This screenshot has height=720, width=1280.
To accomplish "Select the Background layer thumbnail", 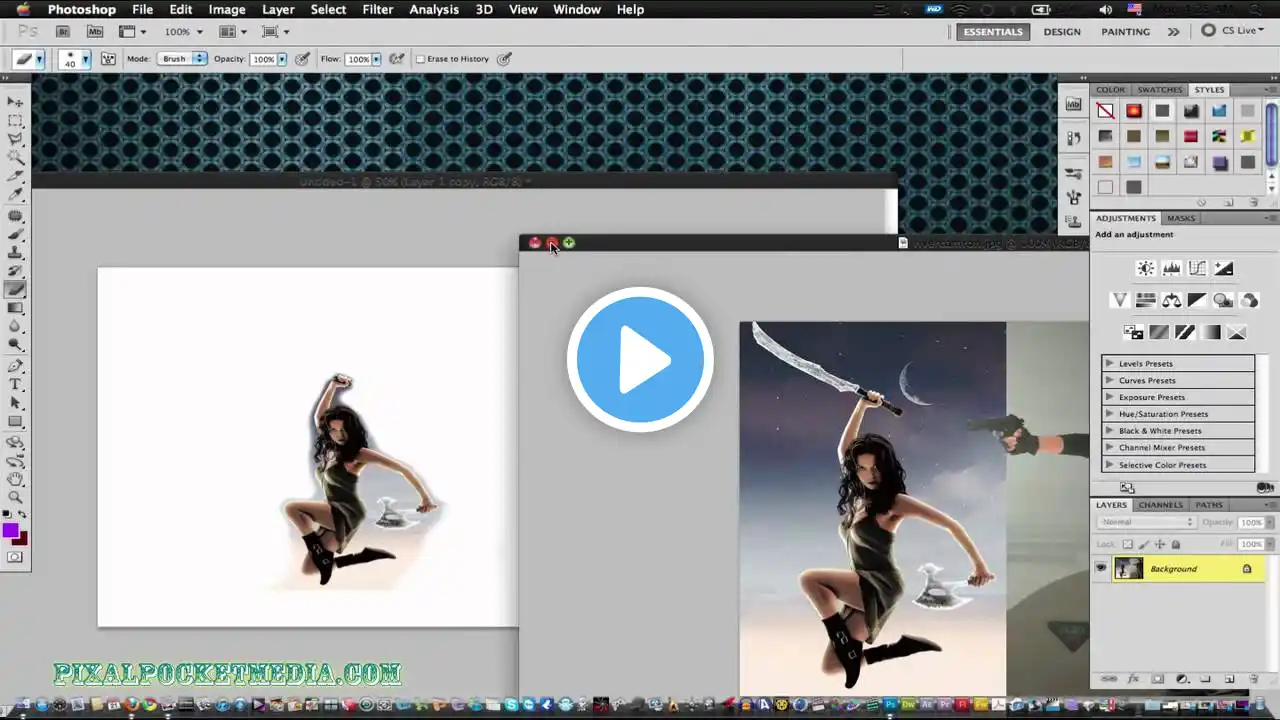I will point(1128,568).
